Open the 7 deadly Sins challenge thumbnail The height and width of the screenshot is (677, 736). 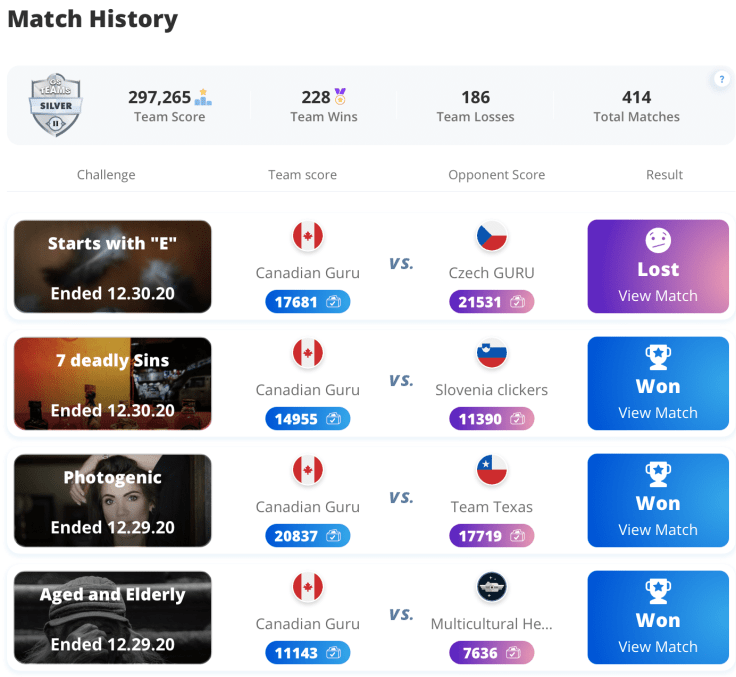pyautogui.click(x=113, y=384)
